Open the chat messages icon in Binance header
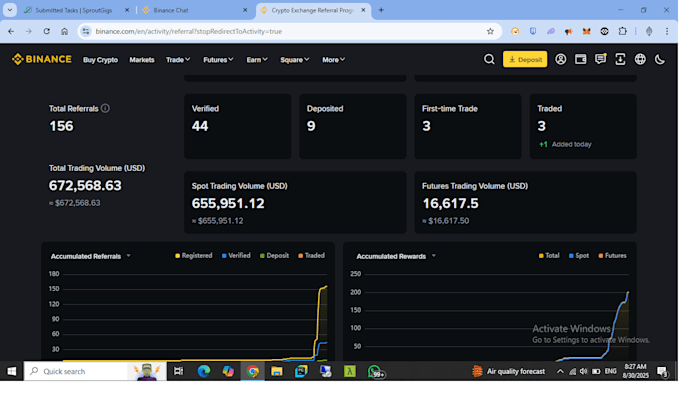This screenshot has height=394, width=680. [600, 59]
